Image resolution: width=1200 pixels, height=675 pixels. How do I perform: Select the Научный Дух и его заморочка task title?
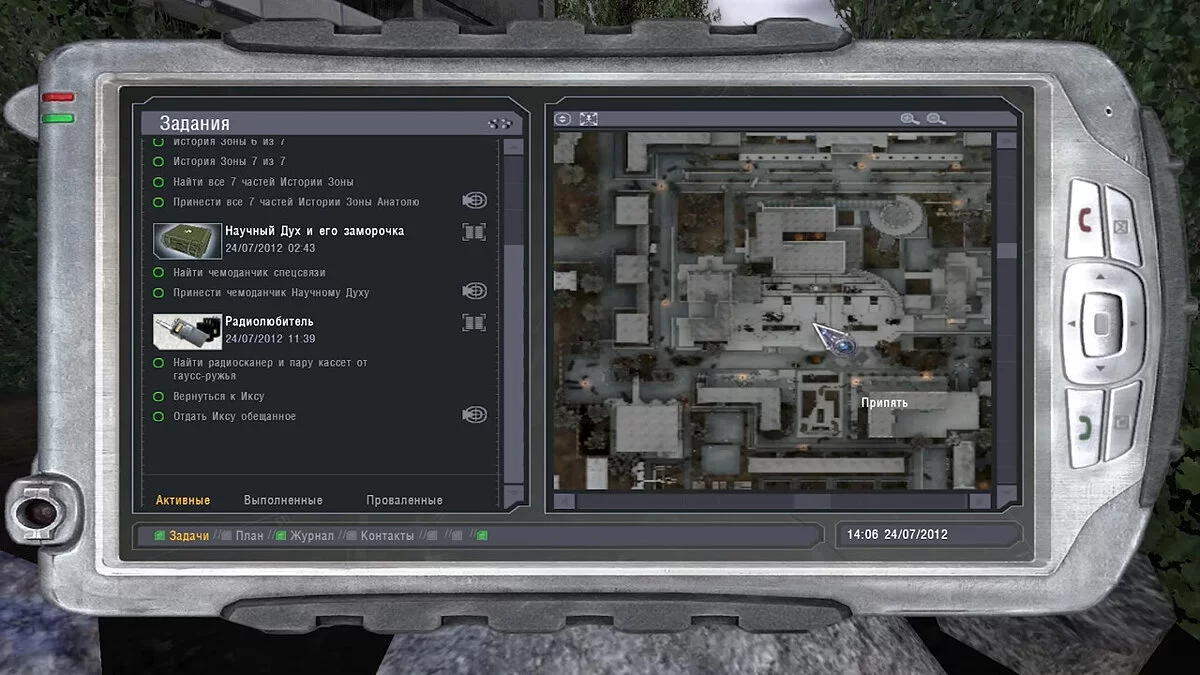tap(314, 231)
